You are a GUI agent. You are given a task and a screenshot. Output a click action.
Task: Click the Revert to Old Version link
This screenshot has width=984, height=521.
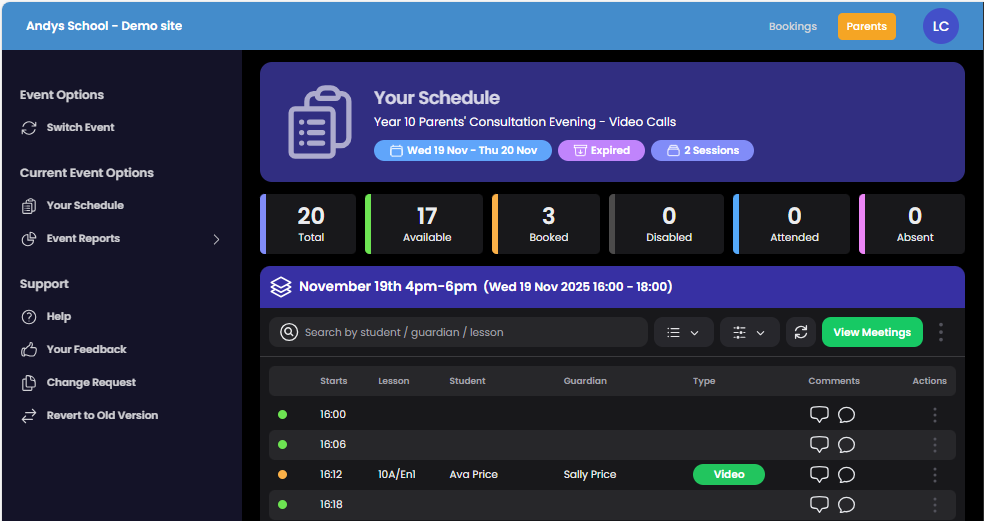[x=102, y=415]
